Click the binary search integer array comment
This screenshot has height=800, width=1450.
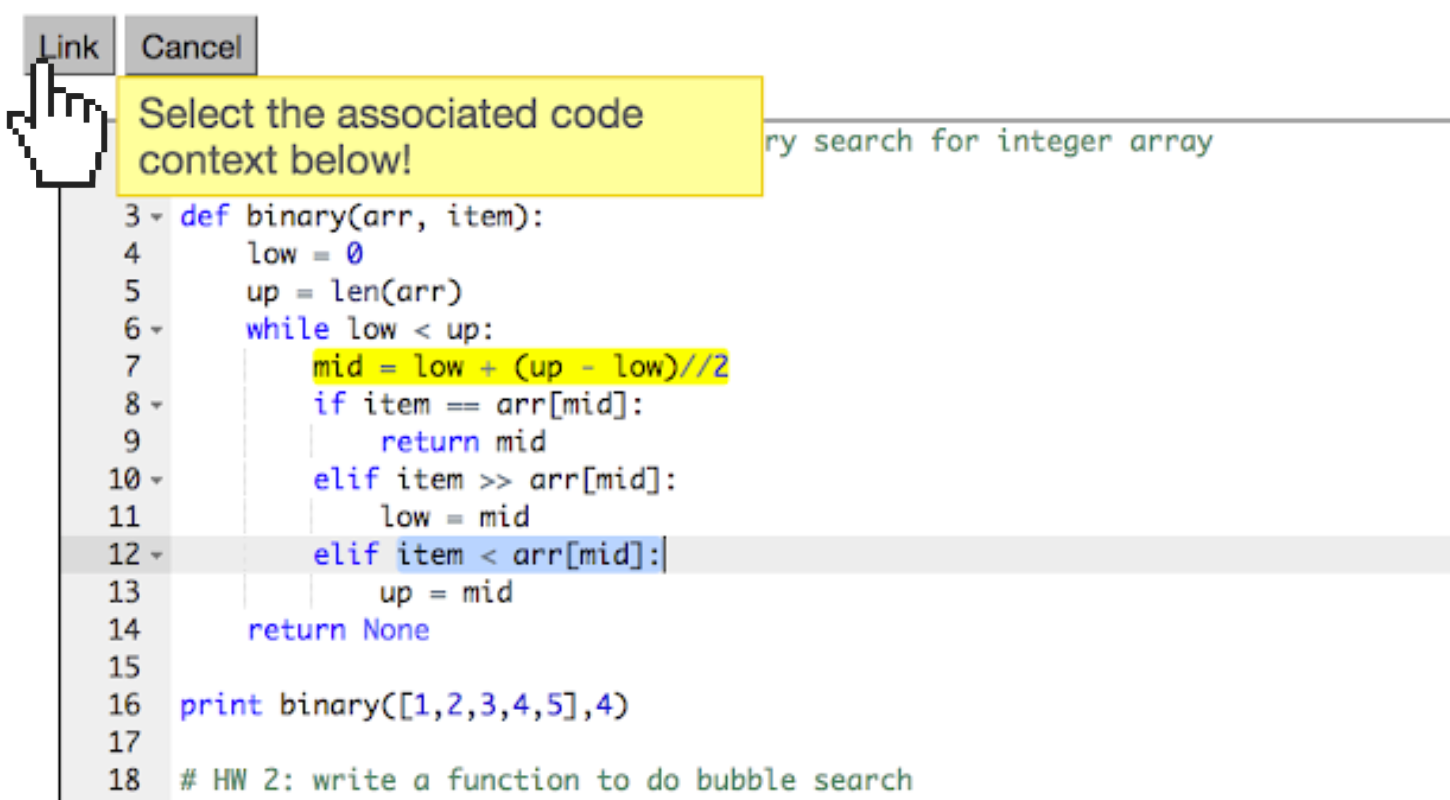990,140
